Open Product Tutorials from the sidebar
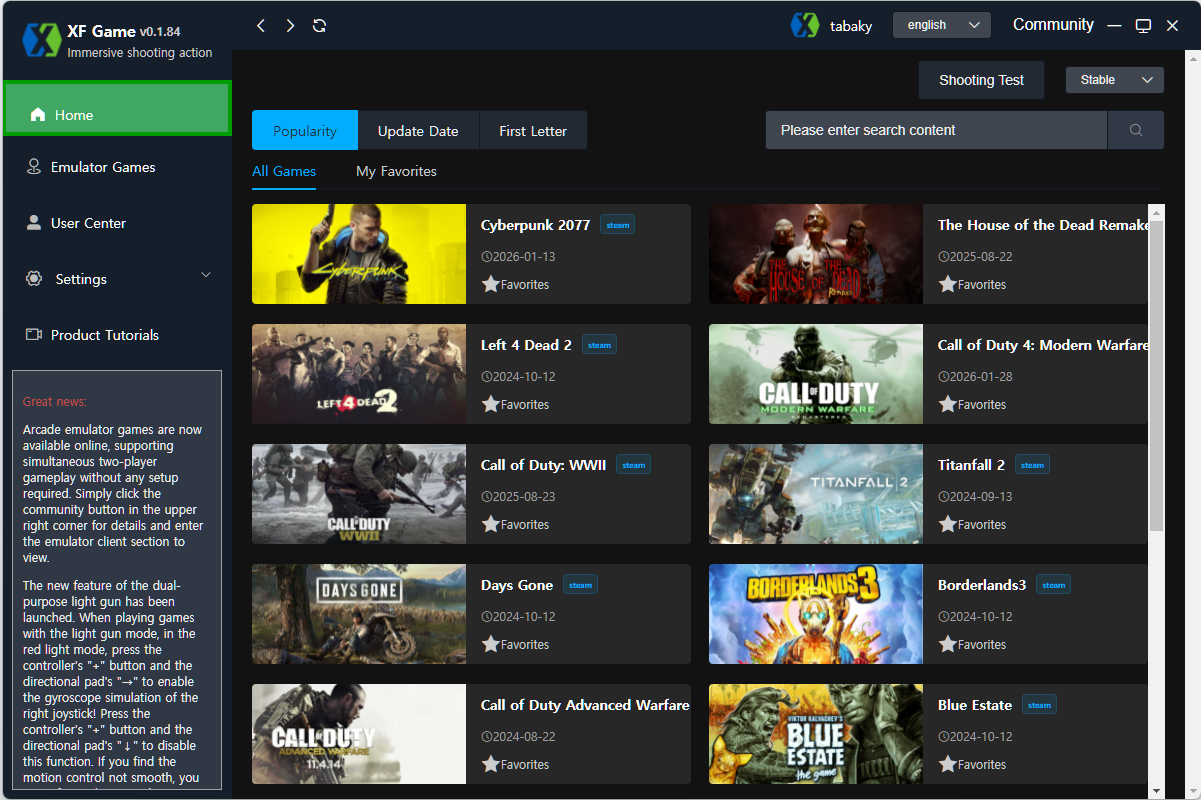The image size is (1201, 800). pos(104,335)
